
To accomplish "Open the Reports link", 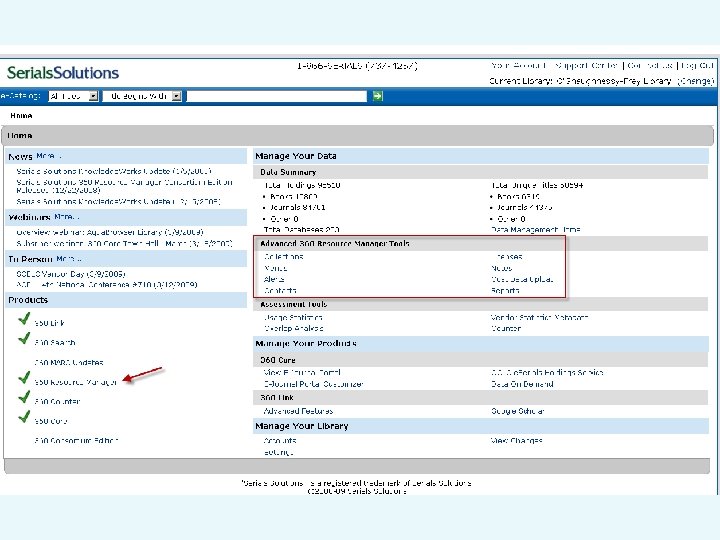I will tap(505, 291).
